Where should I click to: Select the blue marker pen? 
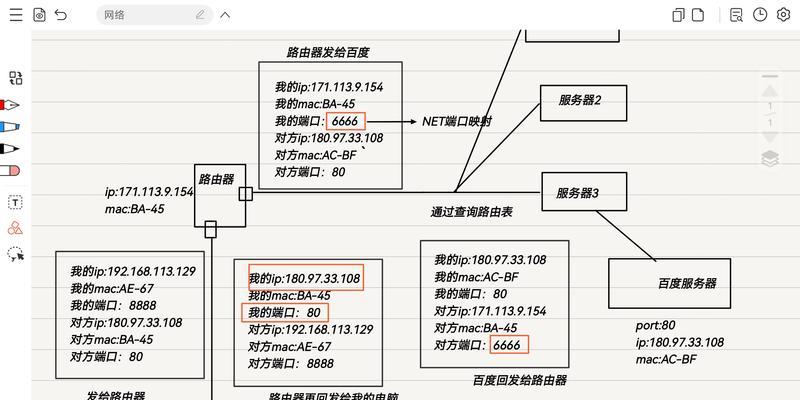[10, 127]
